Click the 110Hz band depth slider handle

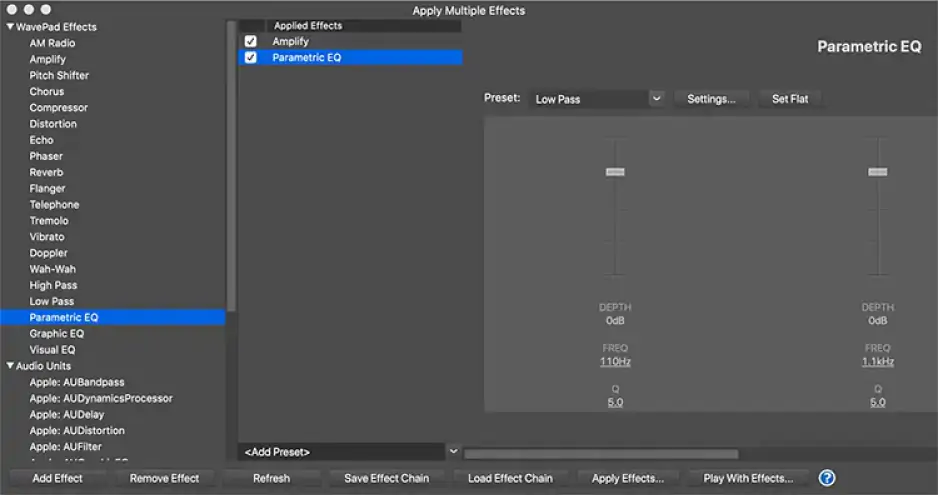point(615,172)
